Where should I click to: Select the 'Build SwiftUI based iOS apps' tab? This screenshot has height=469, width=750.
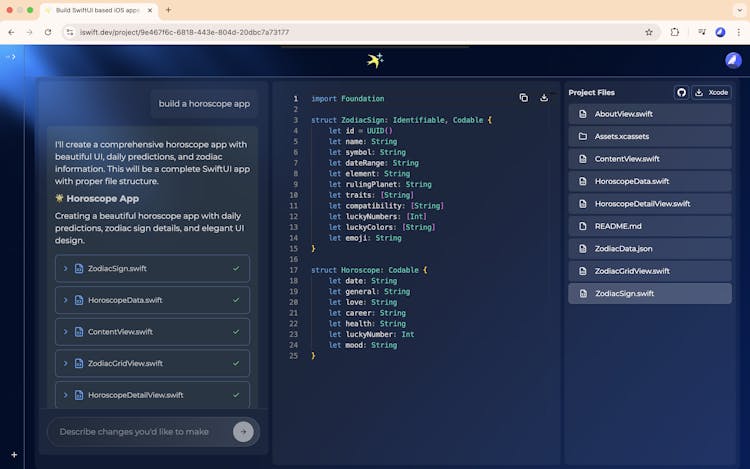pos(98,10)
